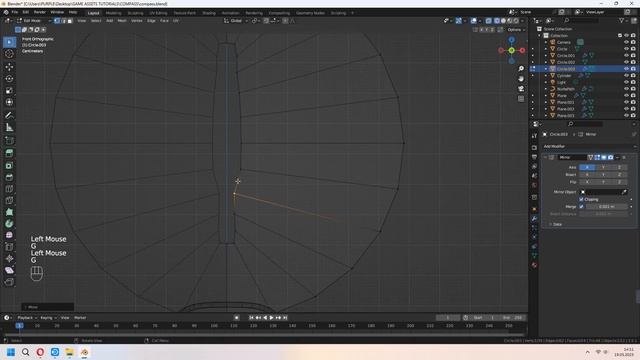Hide the Cylinder object in outliner
Screen dimensions: 640x360
(x=627, y=76)
